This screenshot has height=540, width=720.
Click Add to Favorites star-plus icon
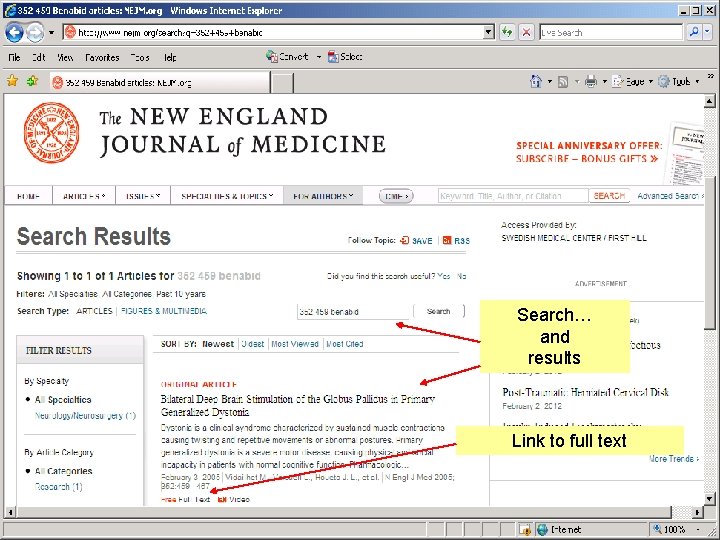point(32,81)
